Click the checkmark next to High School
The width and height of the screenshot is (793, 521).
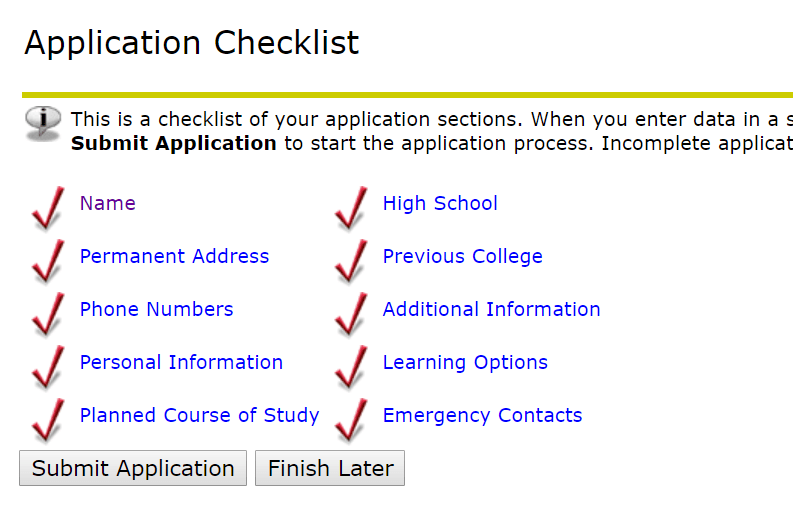click(351, 208)
